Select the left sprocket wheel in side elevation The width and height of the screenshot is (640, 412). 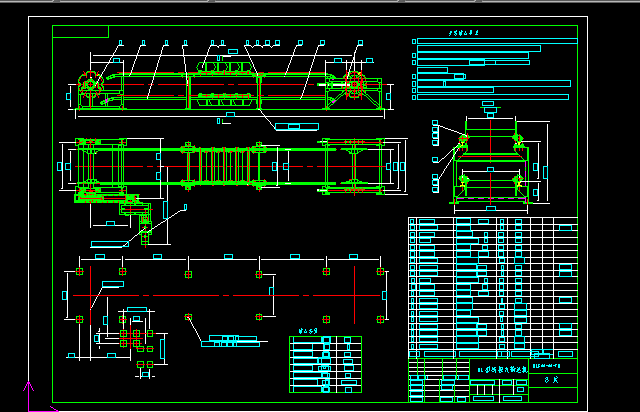tap(90, 85)
